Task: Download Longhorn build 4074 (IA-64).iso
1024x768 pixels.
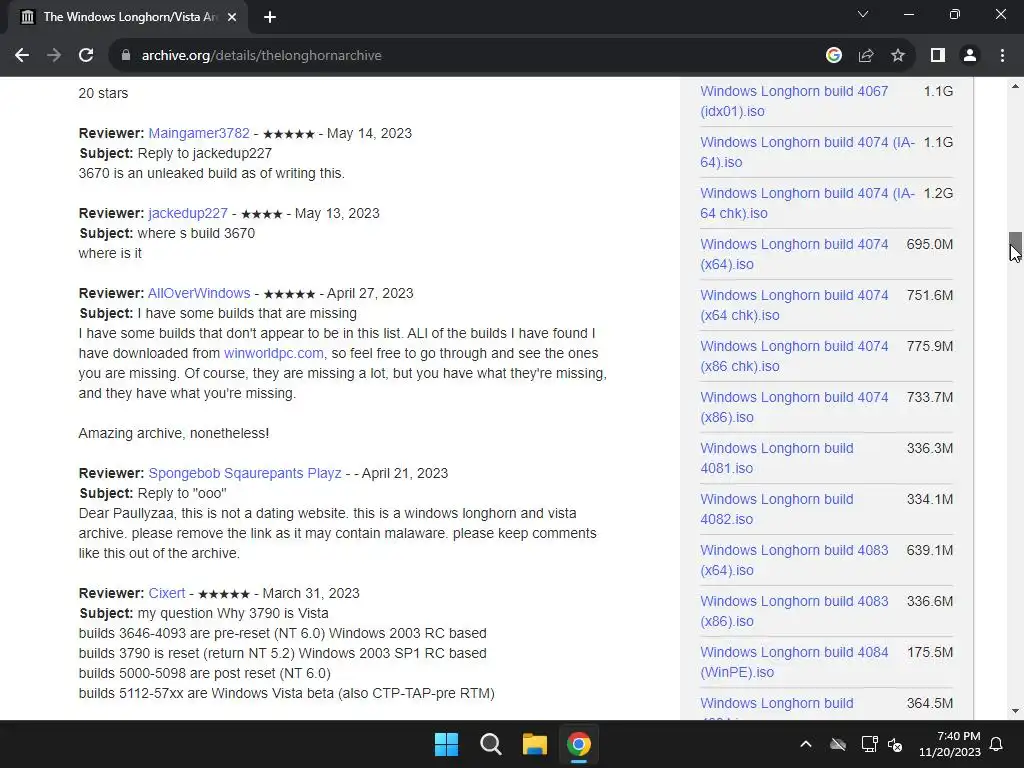Action: click(x=807, y=152)
